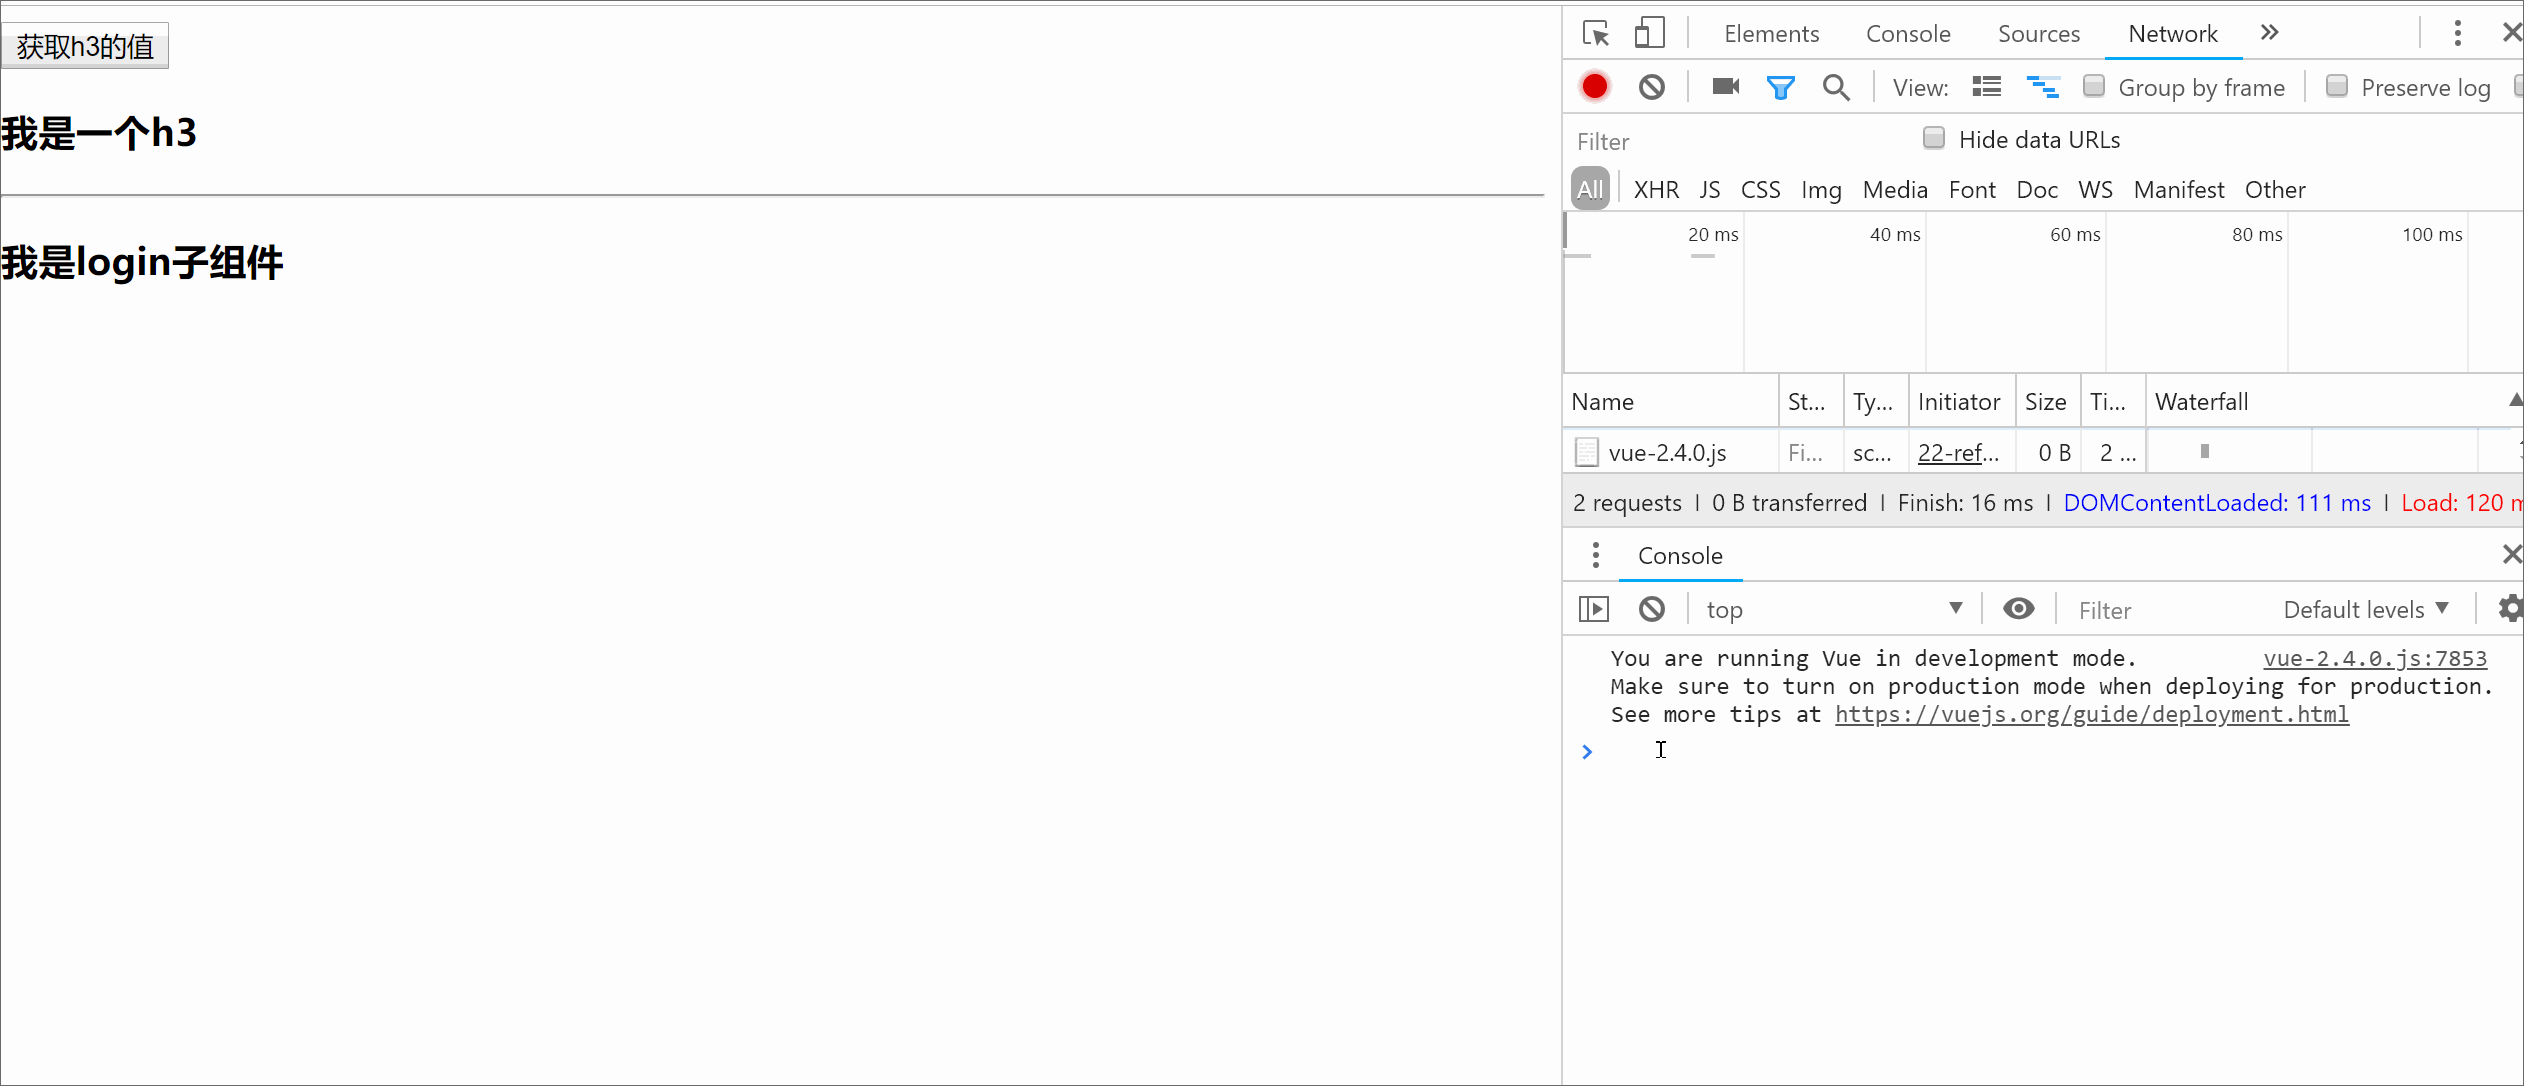Enable Group by frame
2524x1086 pixels.
pyautogui.click(x=2093, y=87)
